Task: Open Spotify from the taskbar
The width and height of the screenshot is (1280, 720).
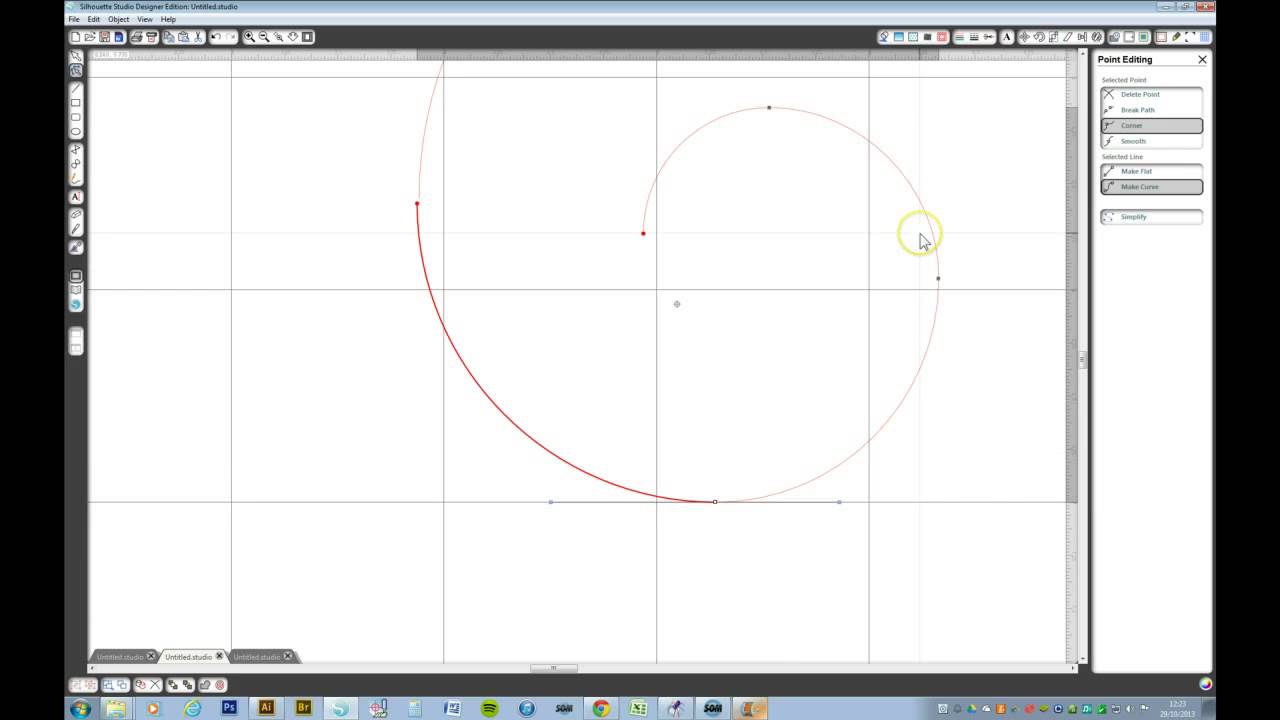Action: coord(490,708)
